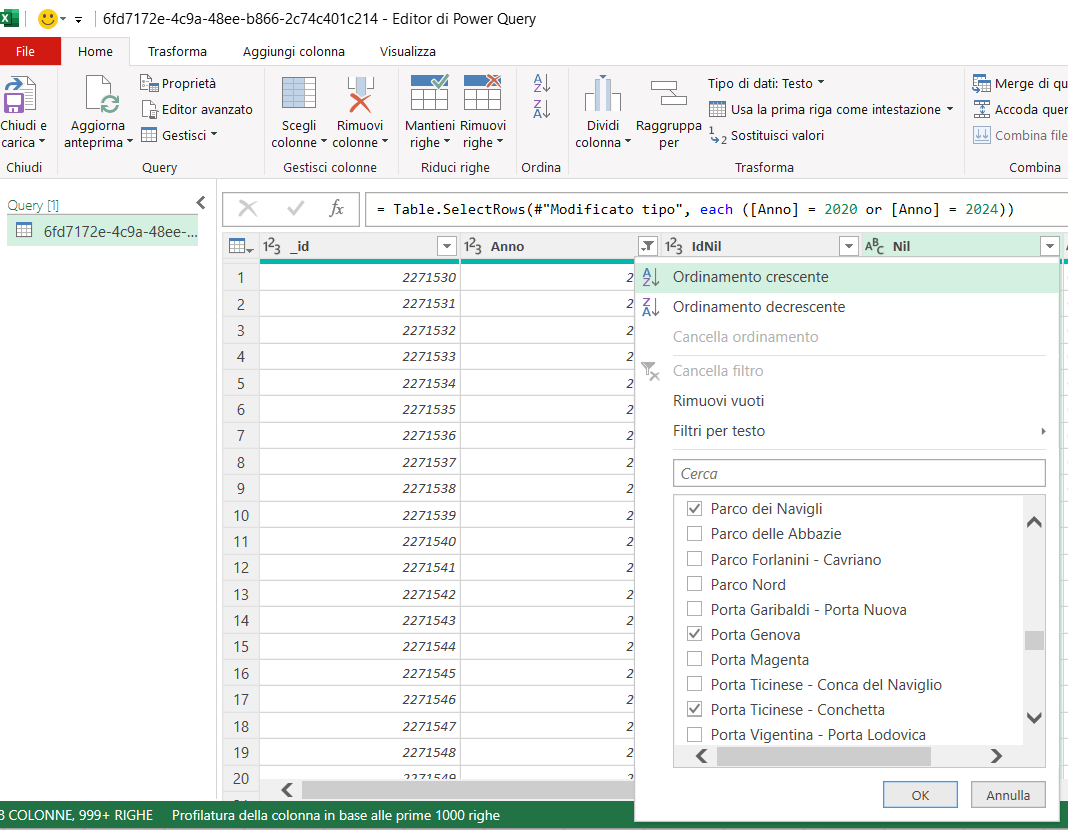Select Ordinamento decrescente menu option

point(758,307)
